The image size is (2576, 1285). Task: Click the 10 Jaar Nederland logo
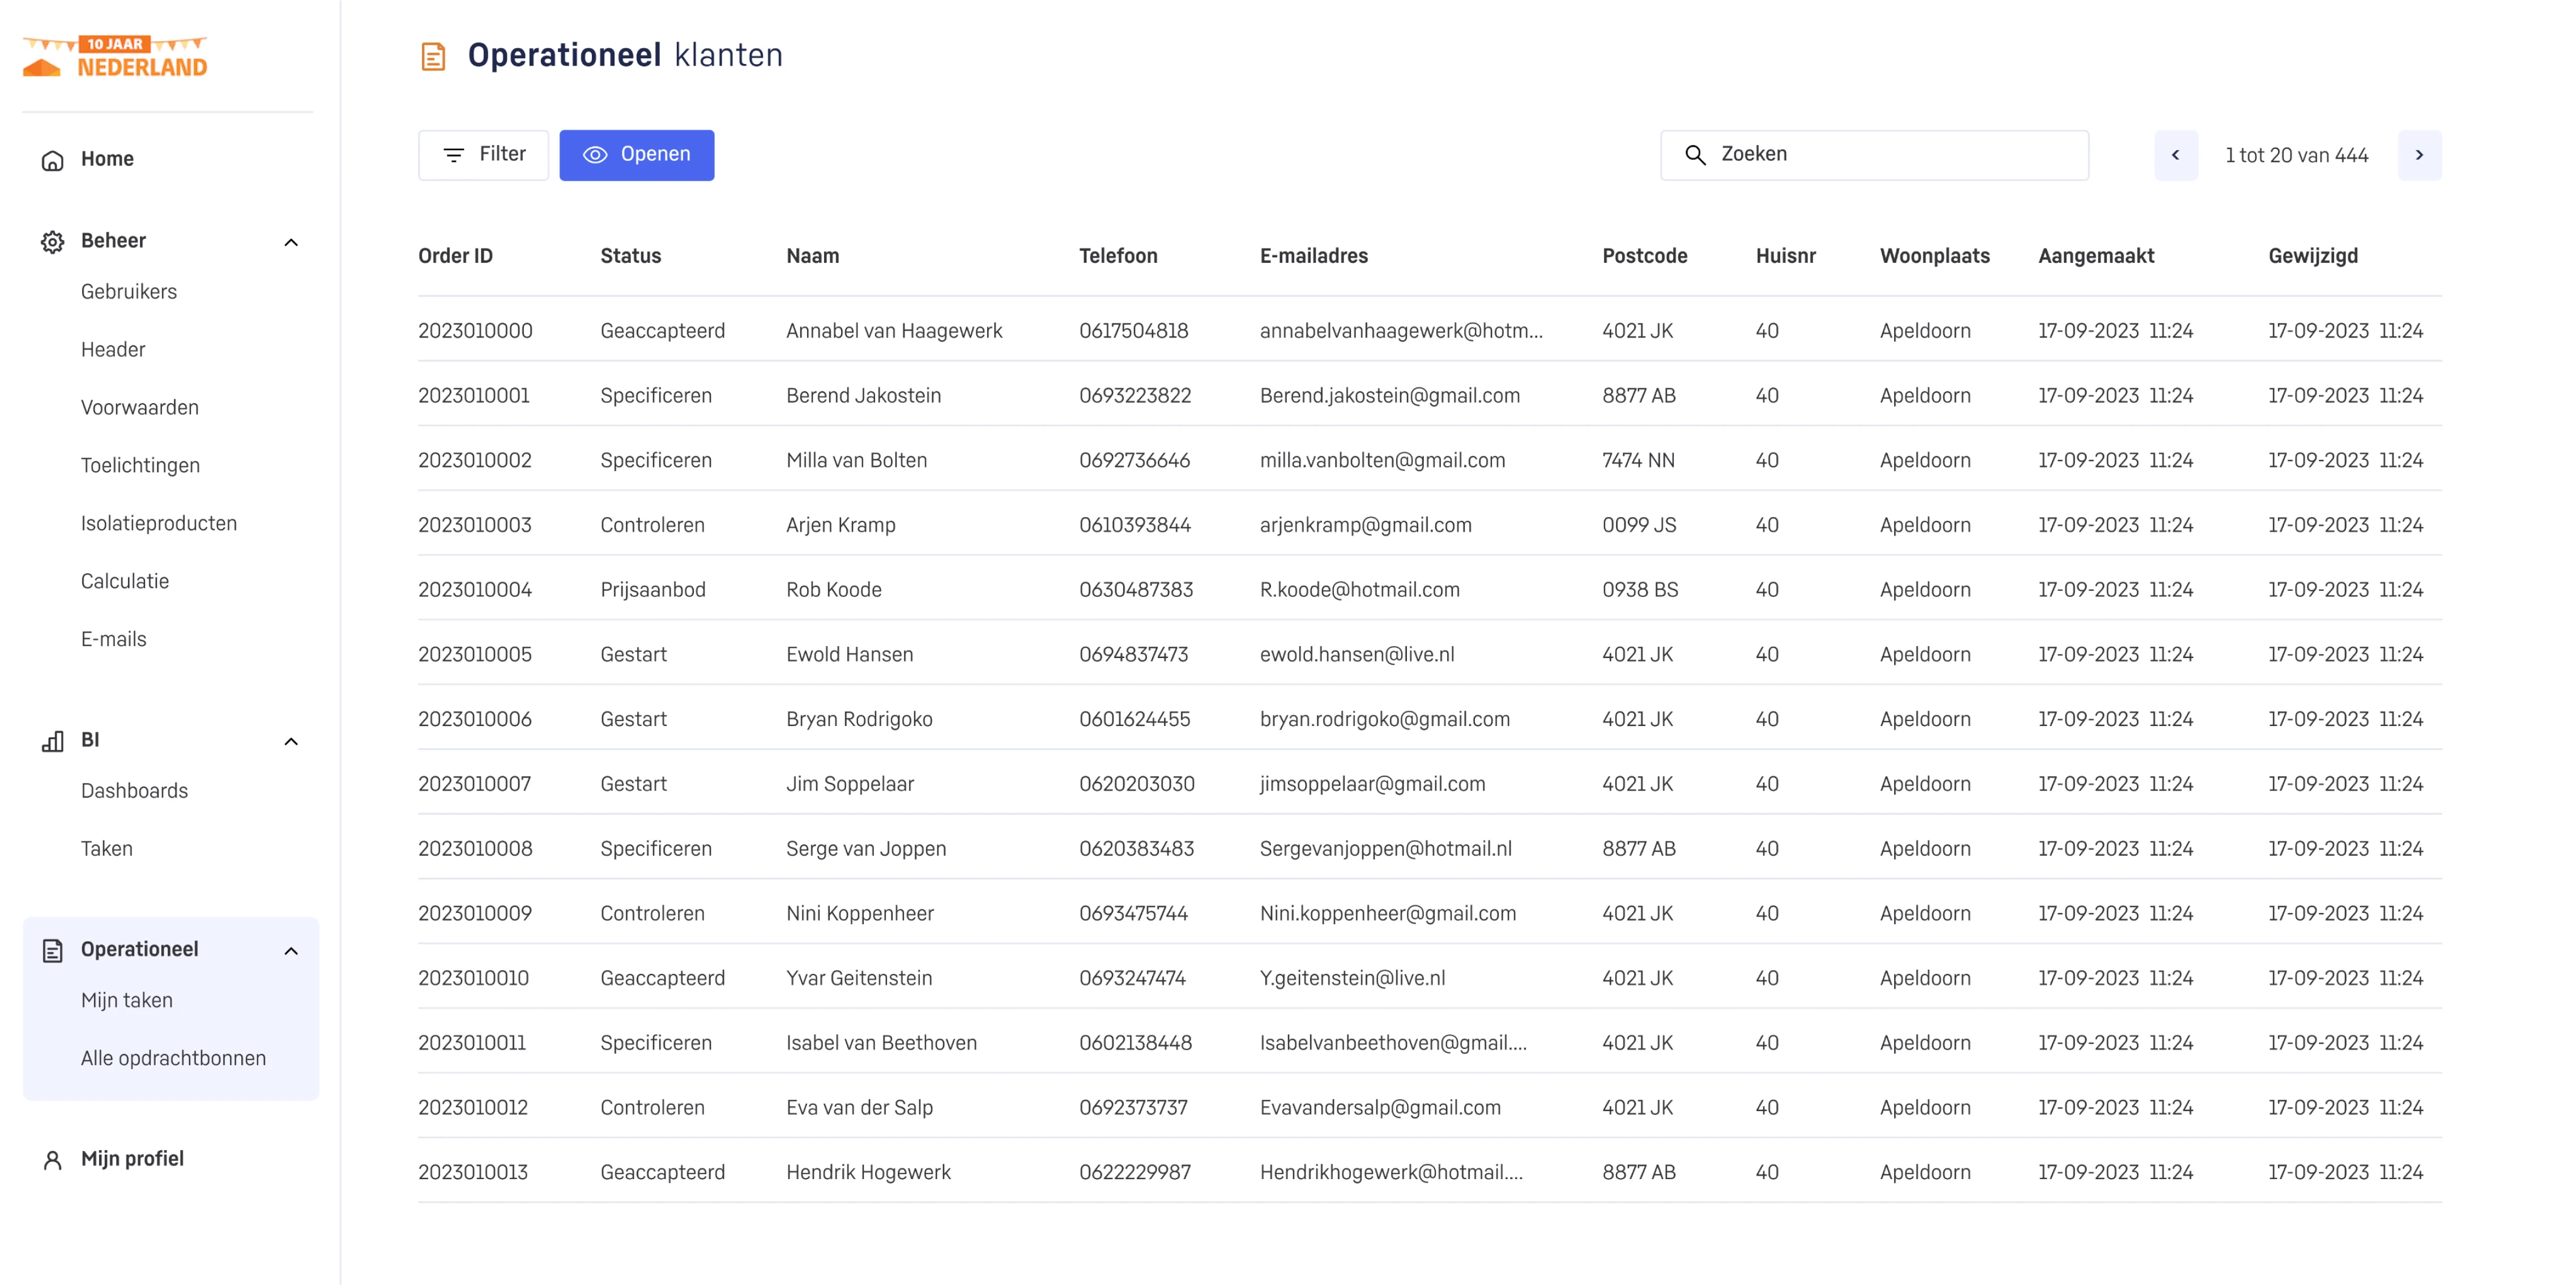pyautogui.click(x=115, y=57)
